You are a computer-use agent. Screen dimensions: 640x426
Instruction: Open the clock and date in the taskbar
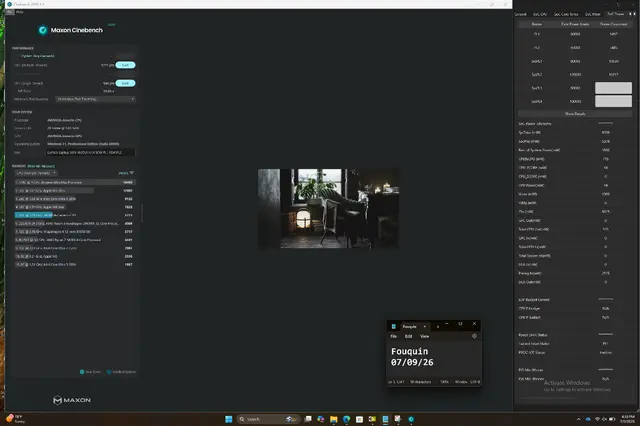coord(627,419)
